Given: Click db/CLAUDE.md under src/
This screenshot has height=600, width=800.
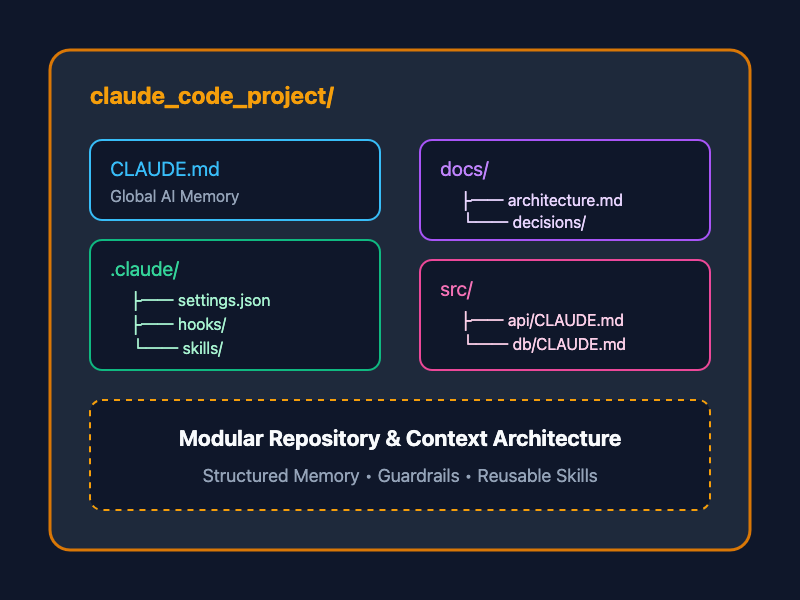Looking at the screenshot, I should (x=569, y=344).
